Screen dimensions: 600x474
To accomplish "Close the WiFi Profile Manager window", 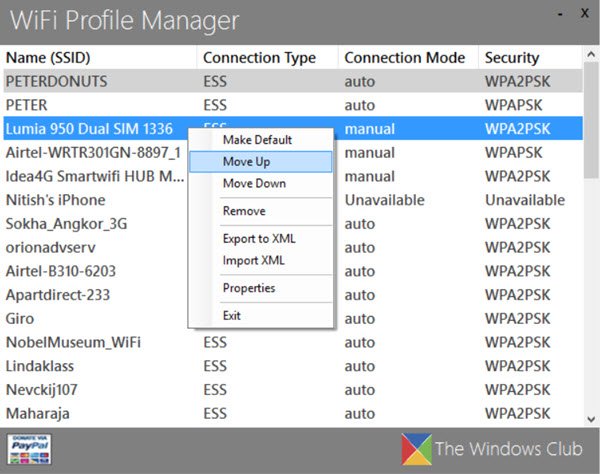I will tap(584, 14).
